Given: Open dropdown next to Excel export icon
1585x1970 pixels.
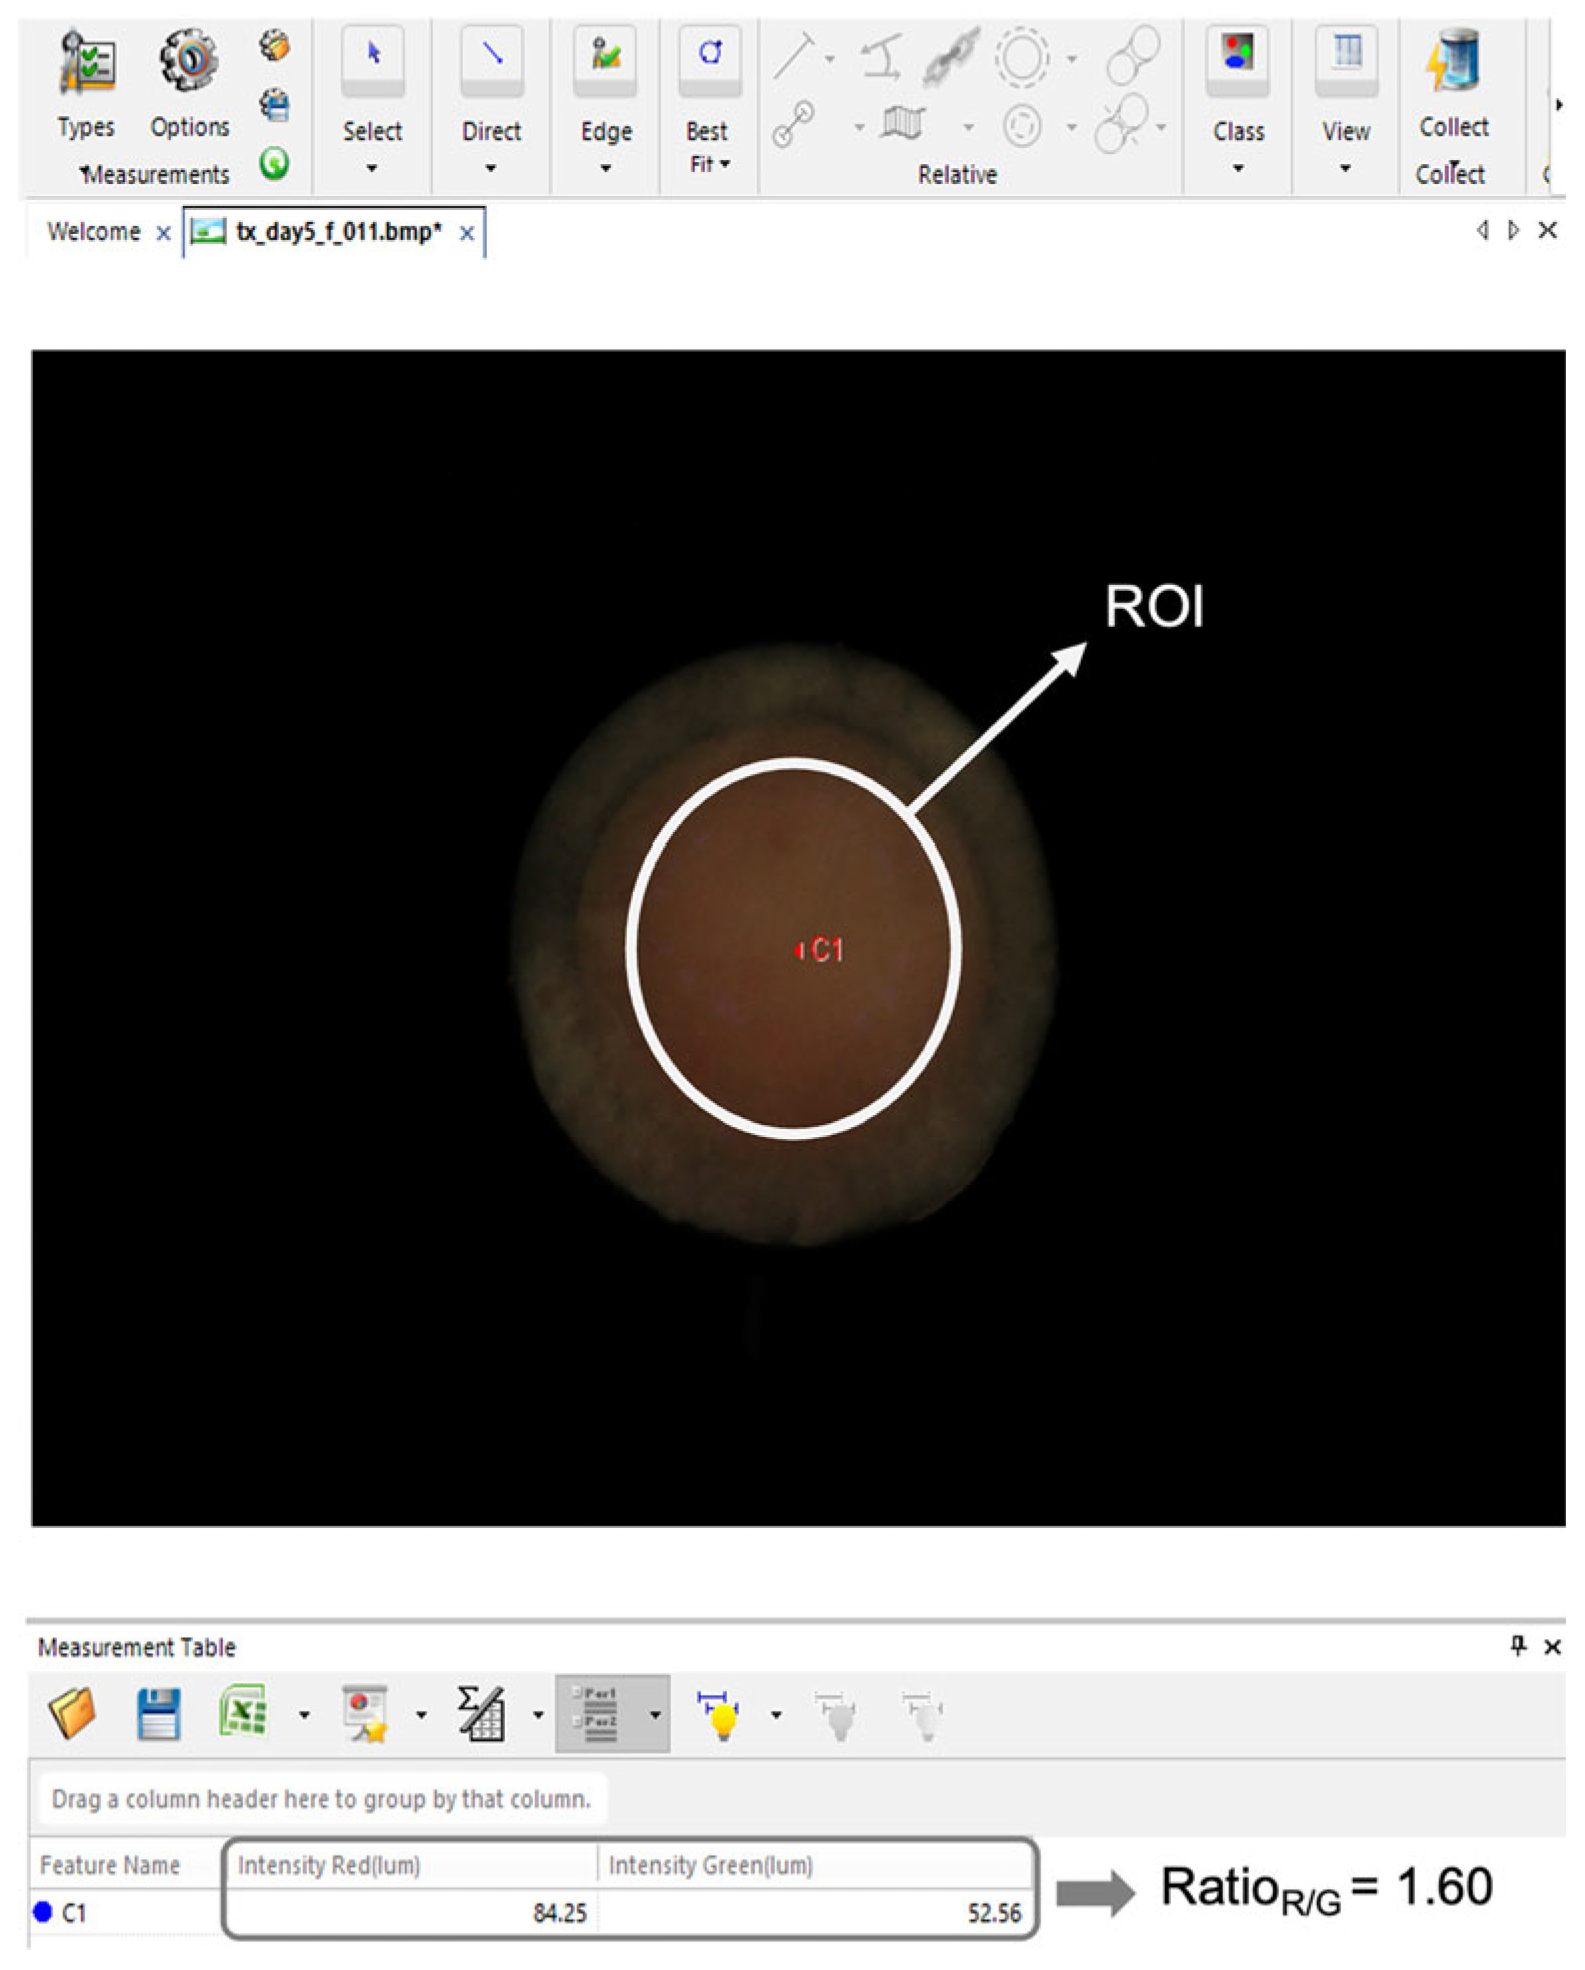Looking at the screenshot, I should click(x=304, y=1715).
